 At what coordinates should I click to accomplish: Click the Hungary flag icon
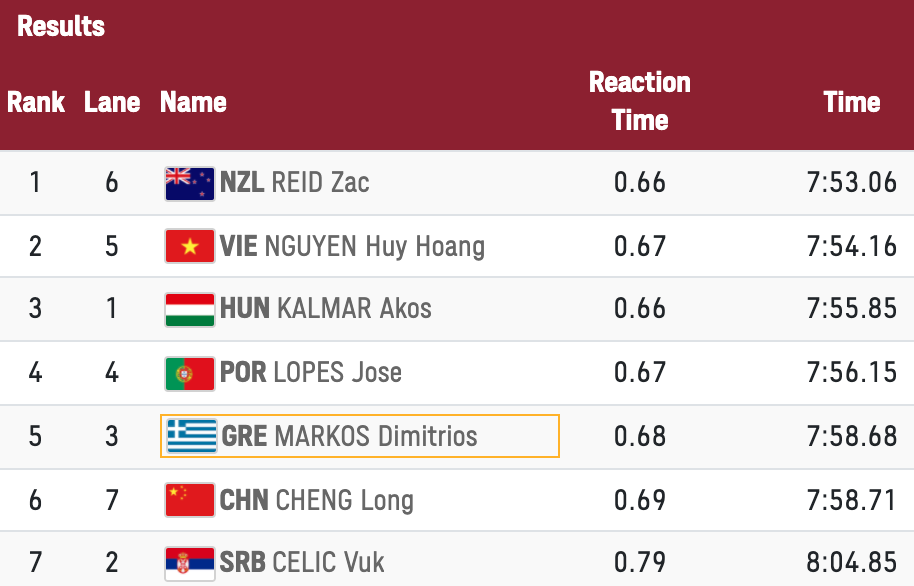(189, 310)
